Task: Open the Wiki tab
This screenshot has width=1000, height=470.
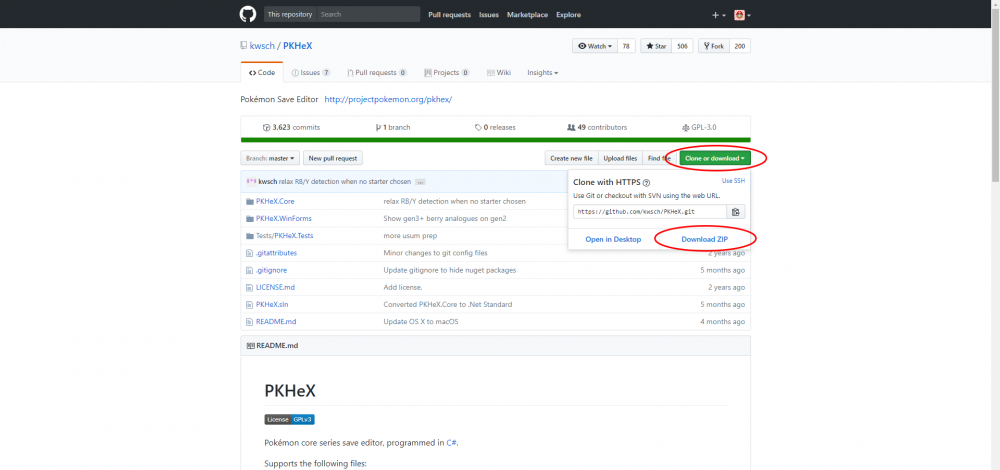Action: [498, 73]
